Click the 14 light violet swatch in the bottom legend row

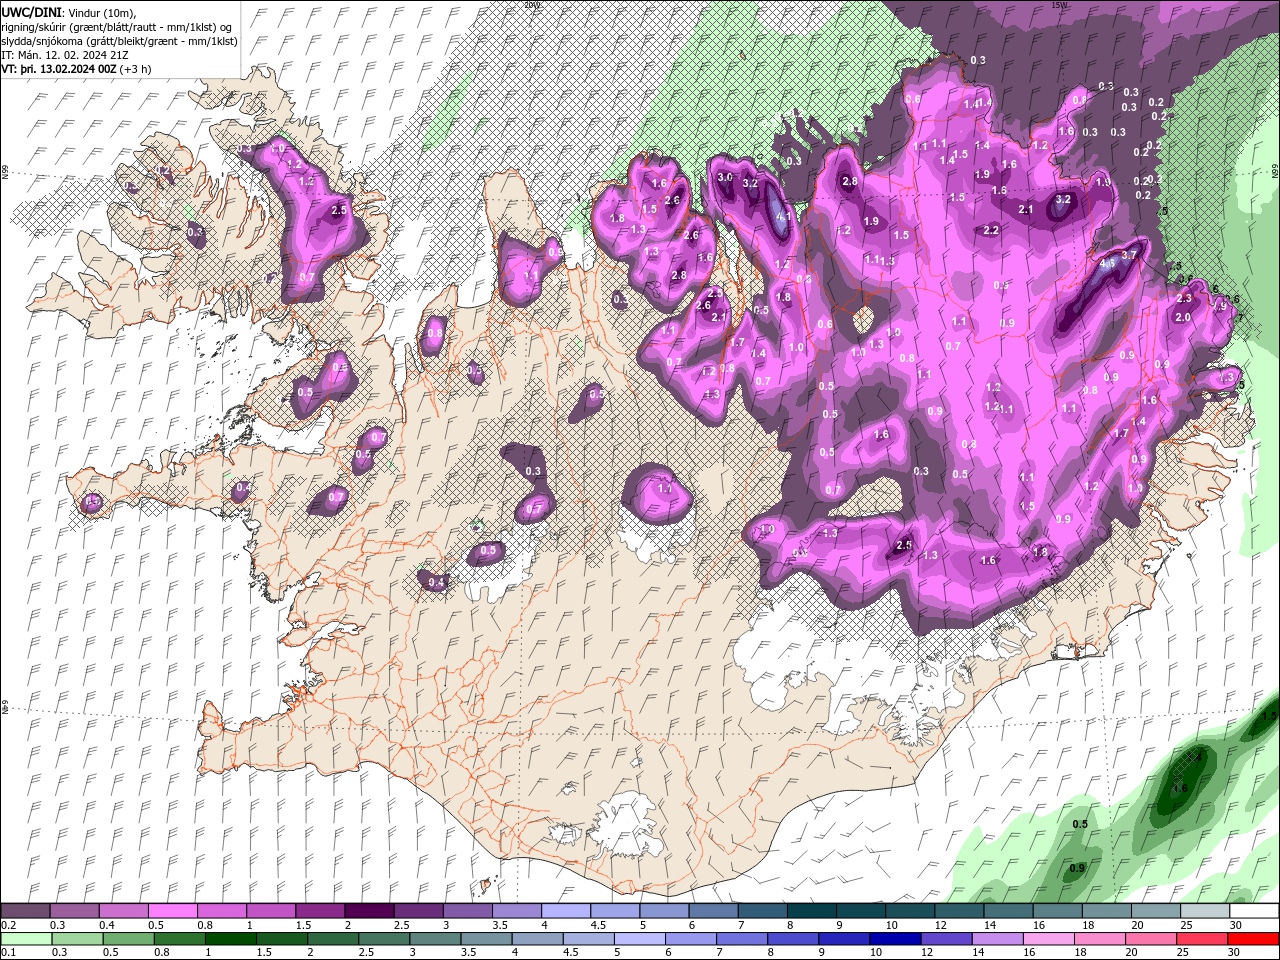pyautogui.click(x=997, y=939)
